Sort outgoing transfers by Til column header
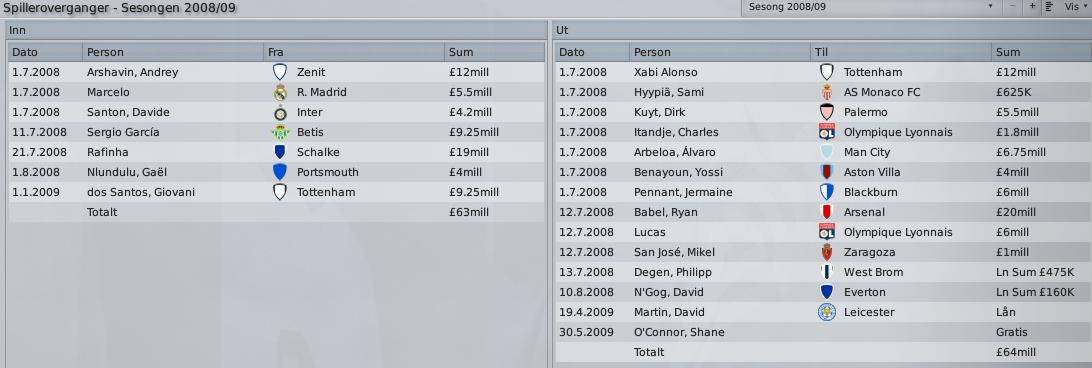1092x368 pixels. [x=901, y=52]
